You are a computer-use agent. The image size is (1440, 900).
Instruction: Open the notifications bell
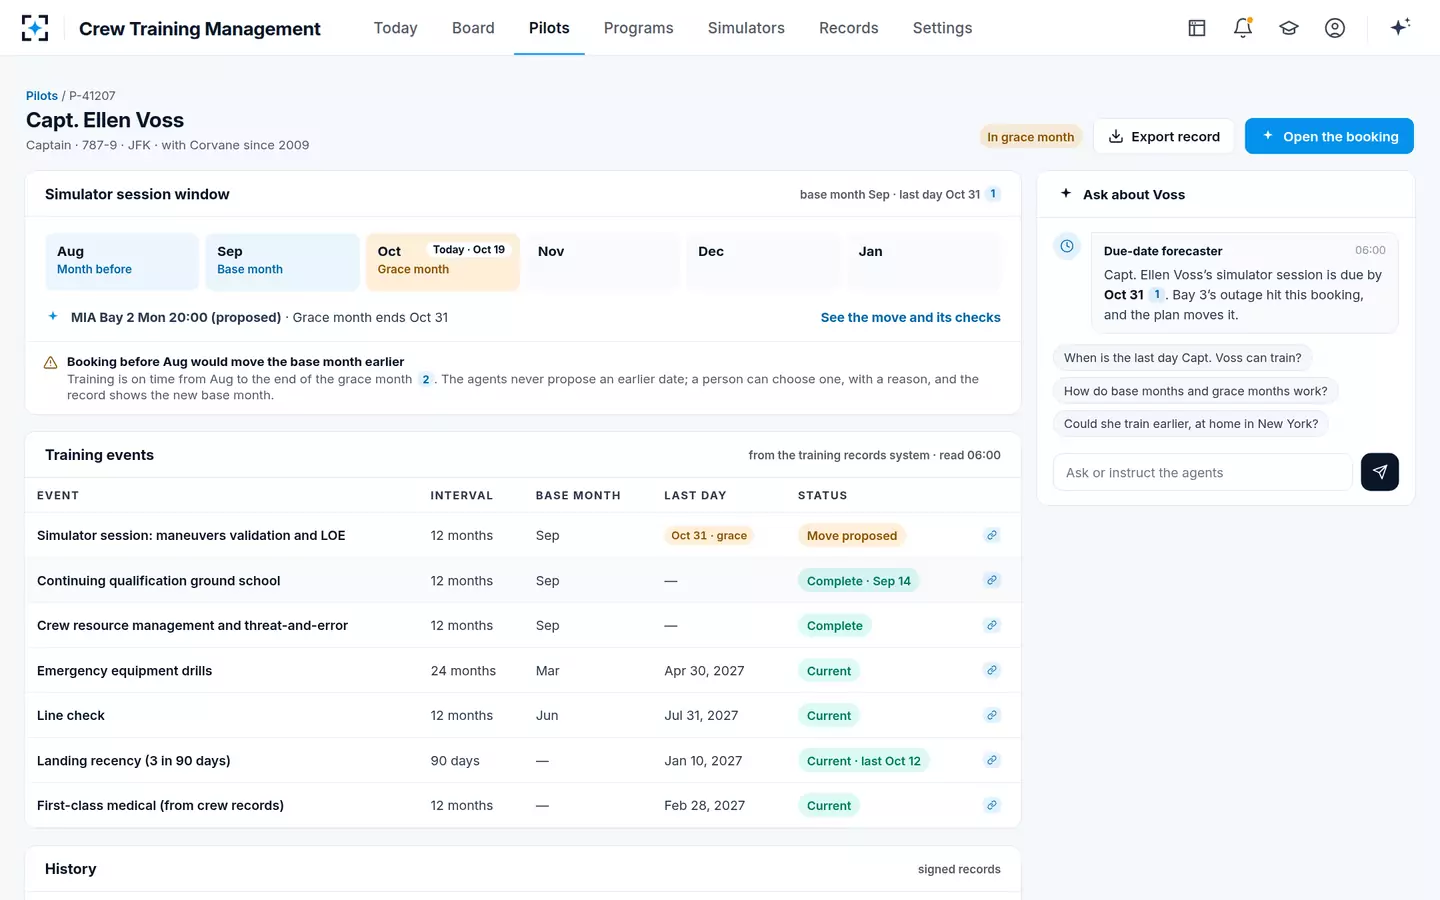tap(1243, 28)
